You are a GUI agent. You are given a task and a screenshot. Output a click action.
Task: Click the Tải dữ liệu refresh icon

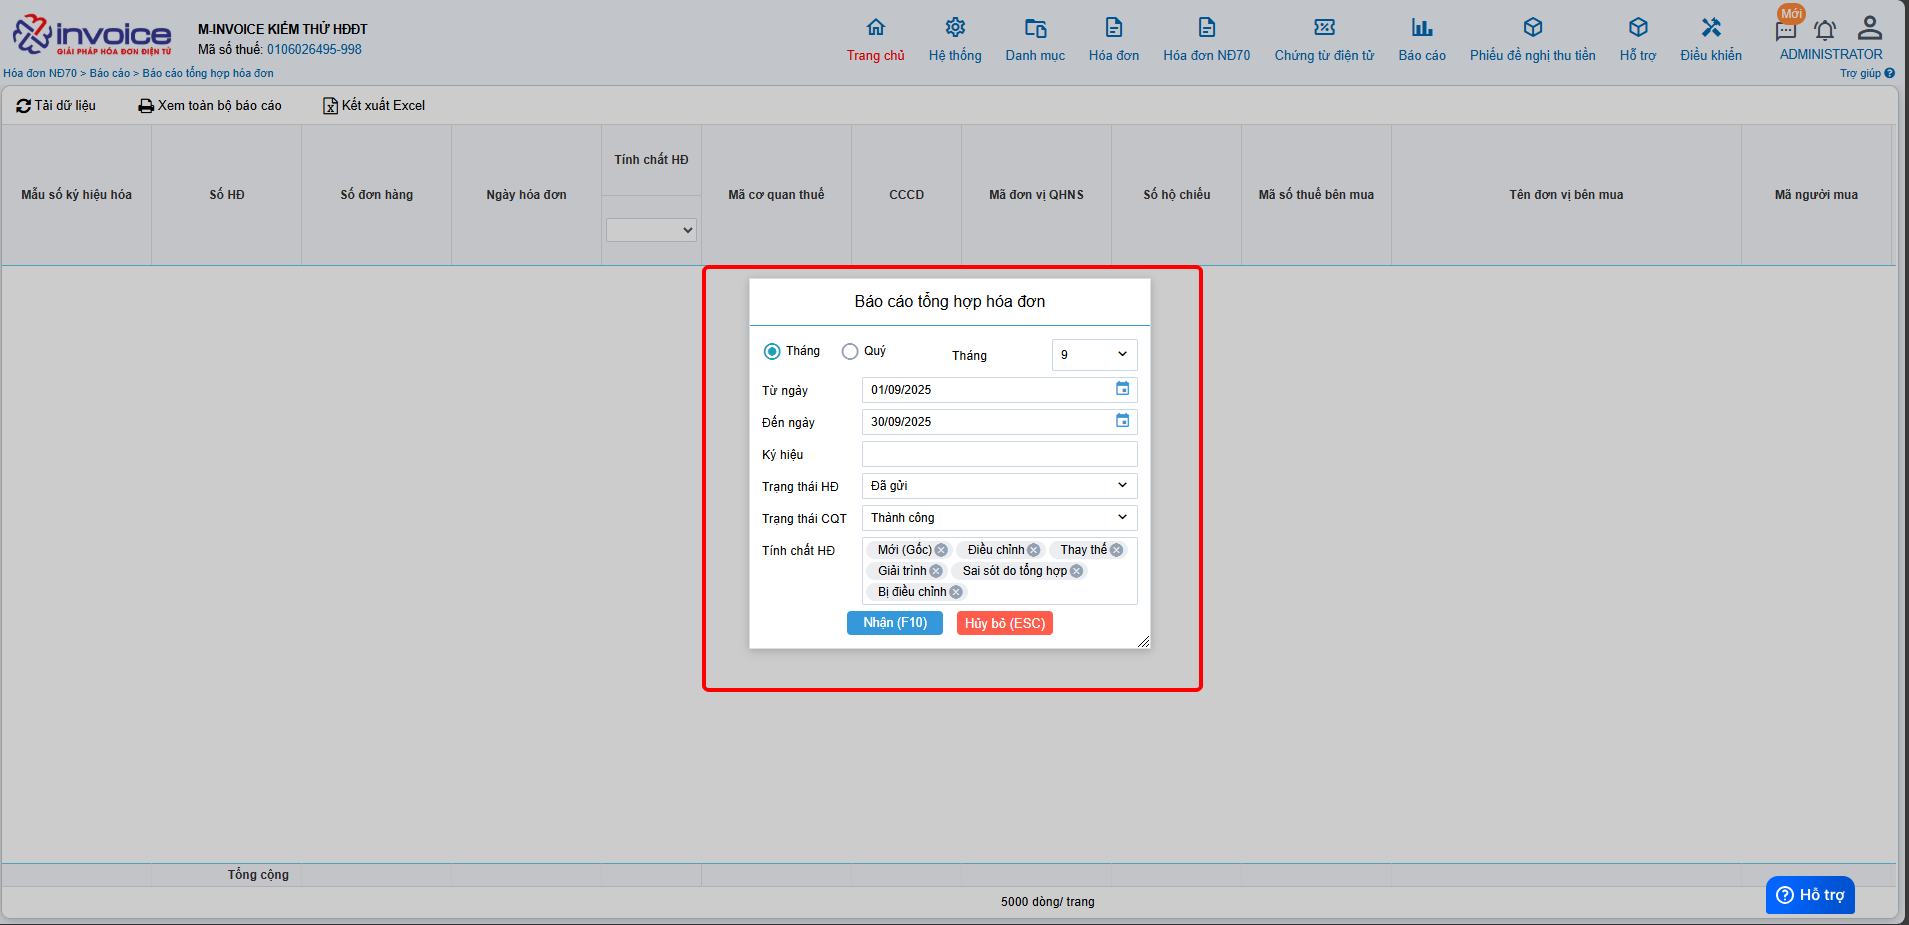(x=23, y=106)
